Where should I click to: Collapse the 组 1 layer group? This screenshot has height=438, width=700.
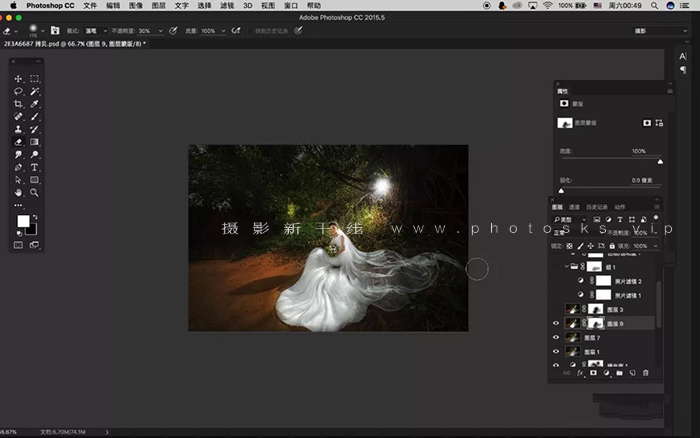tap(566, 267)
